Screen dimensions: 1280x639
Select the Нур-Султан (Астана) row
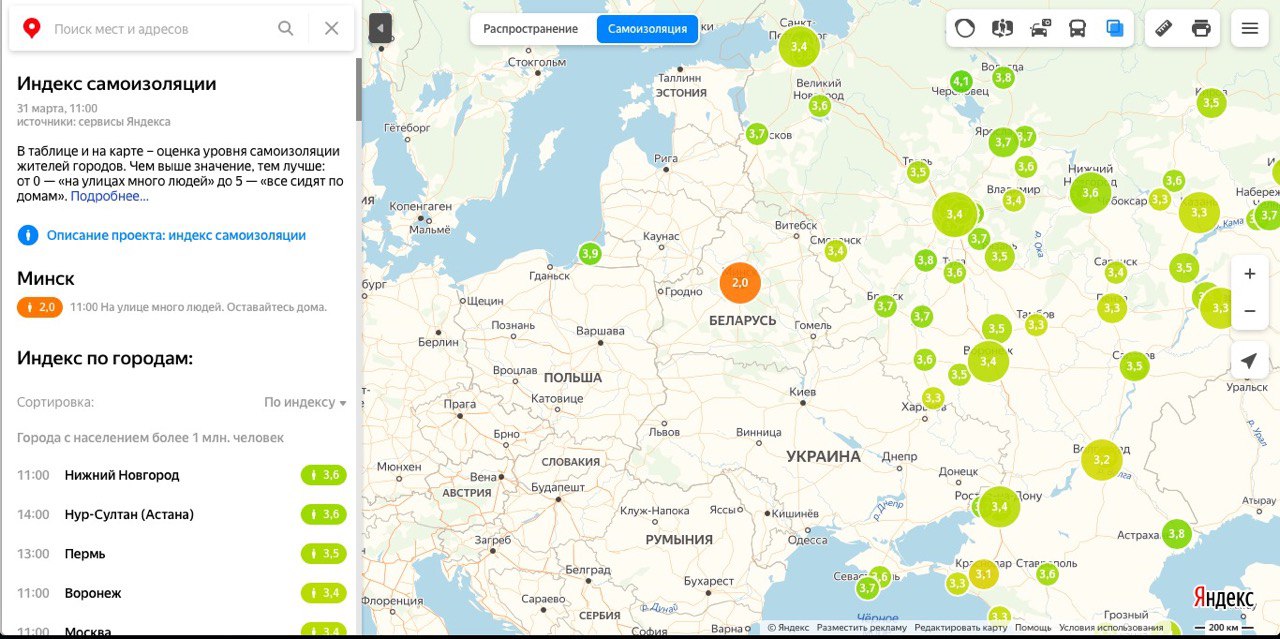click(181, 514)
